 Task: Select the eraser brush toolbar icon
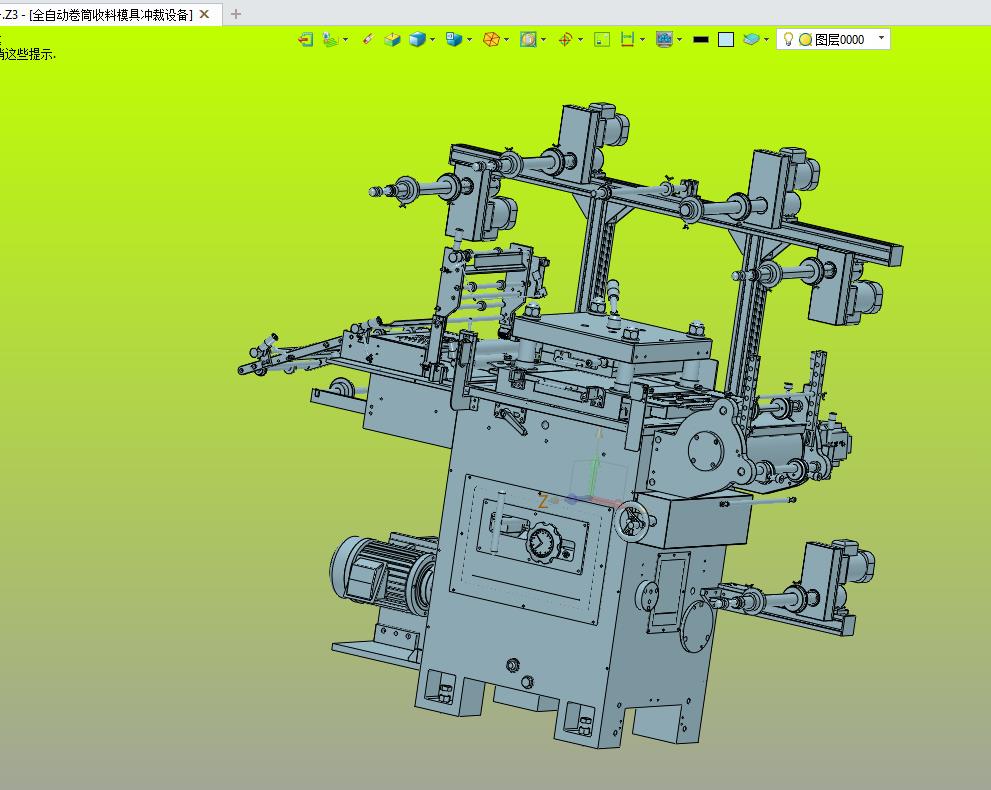368,40
